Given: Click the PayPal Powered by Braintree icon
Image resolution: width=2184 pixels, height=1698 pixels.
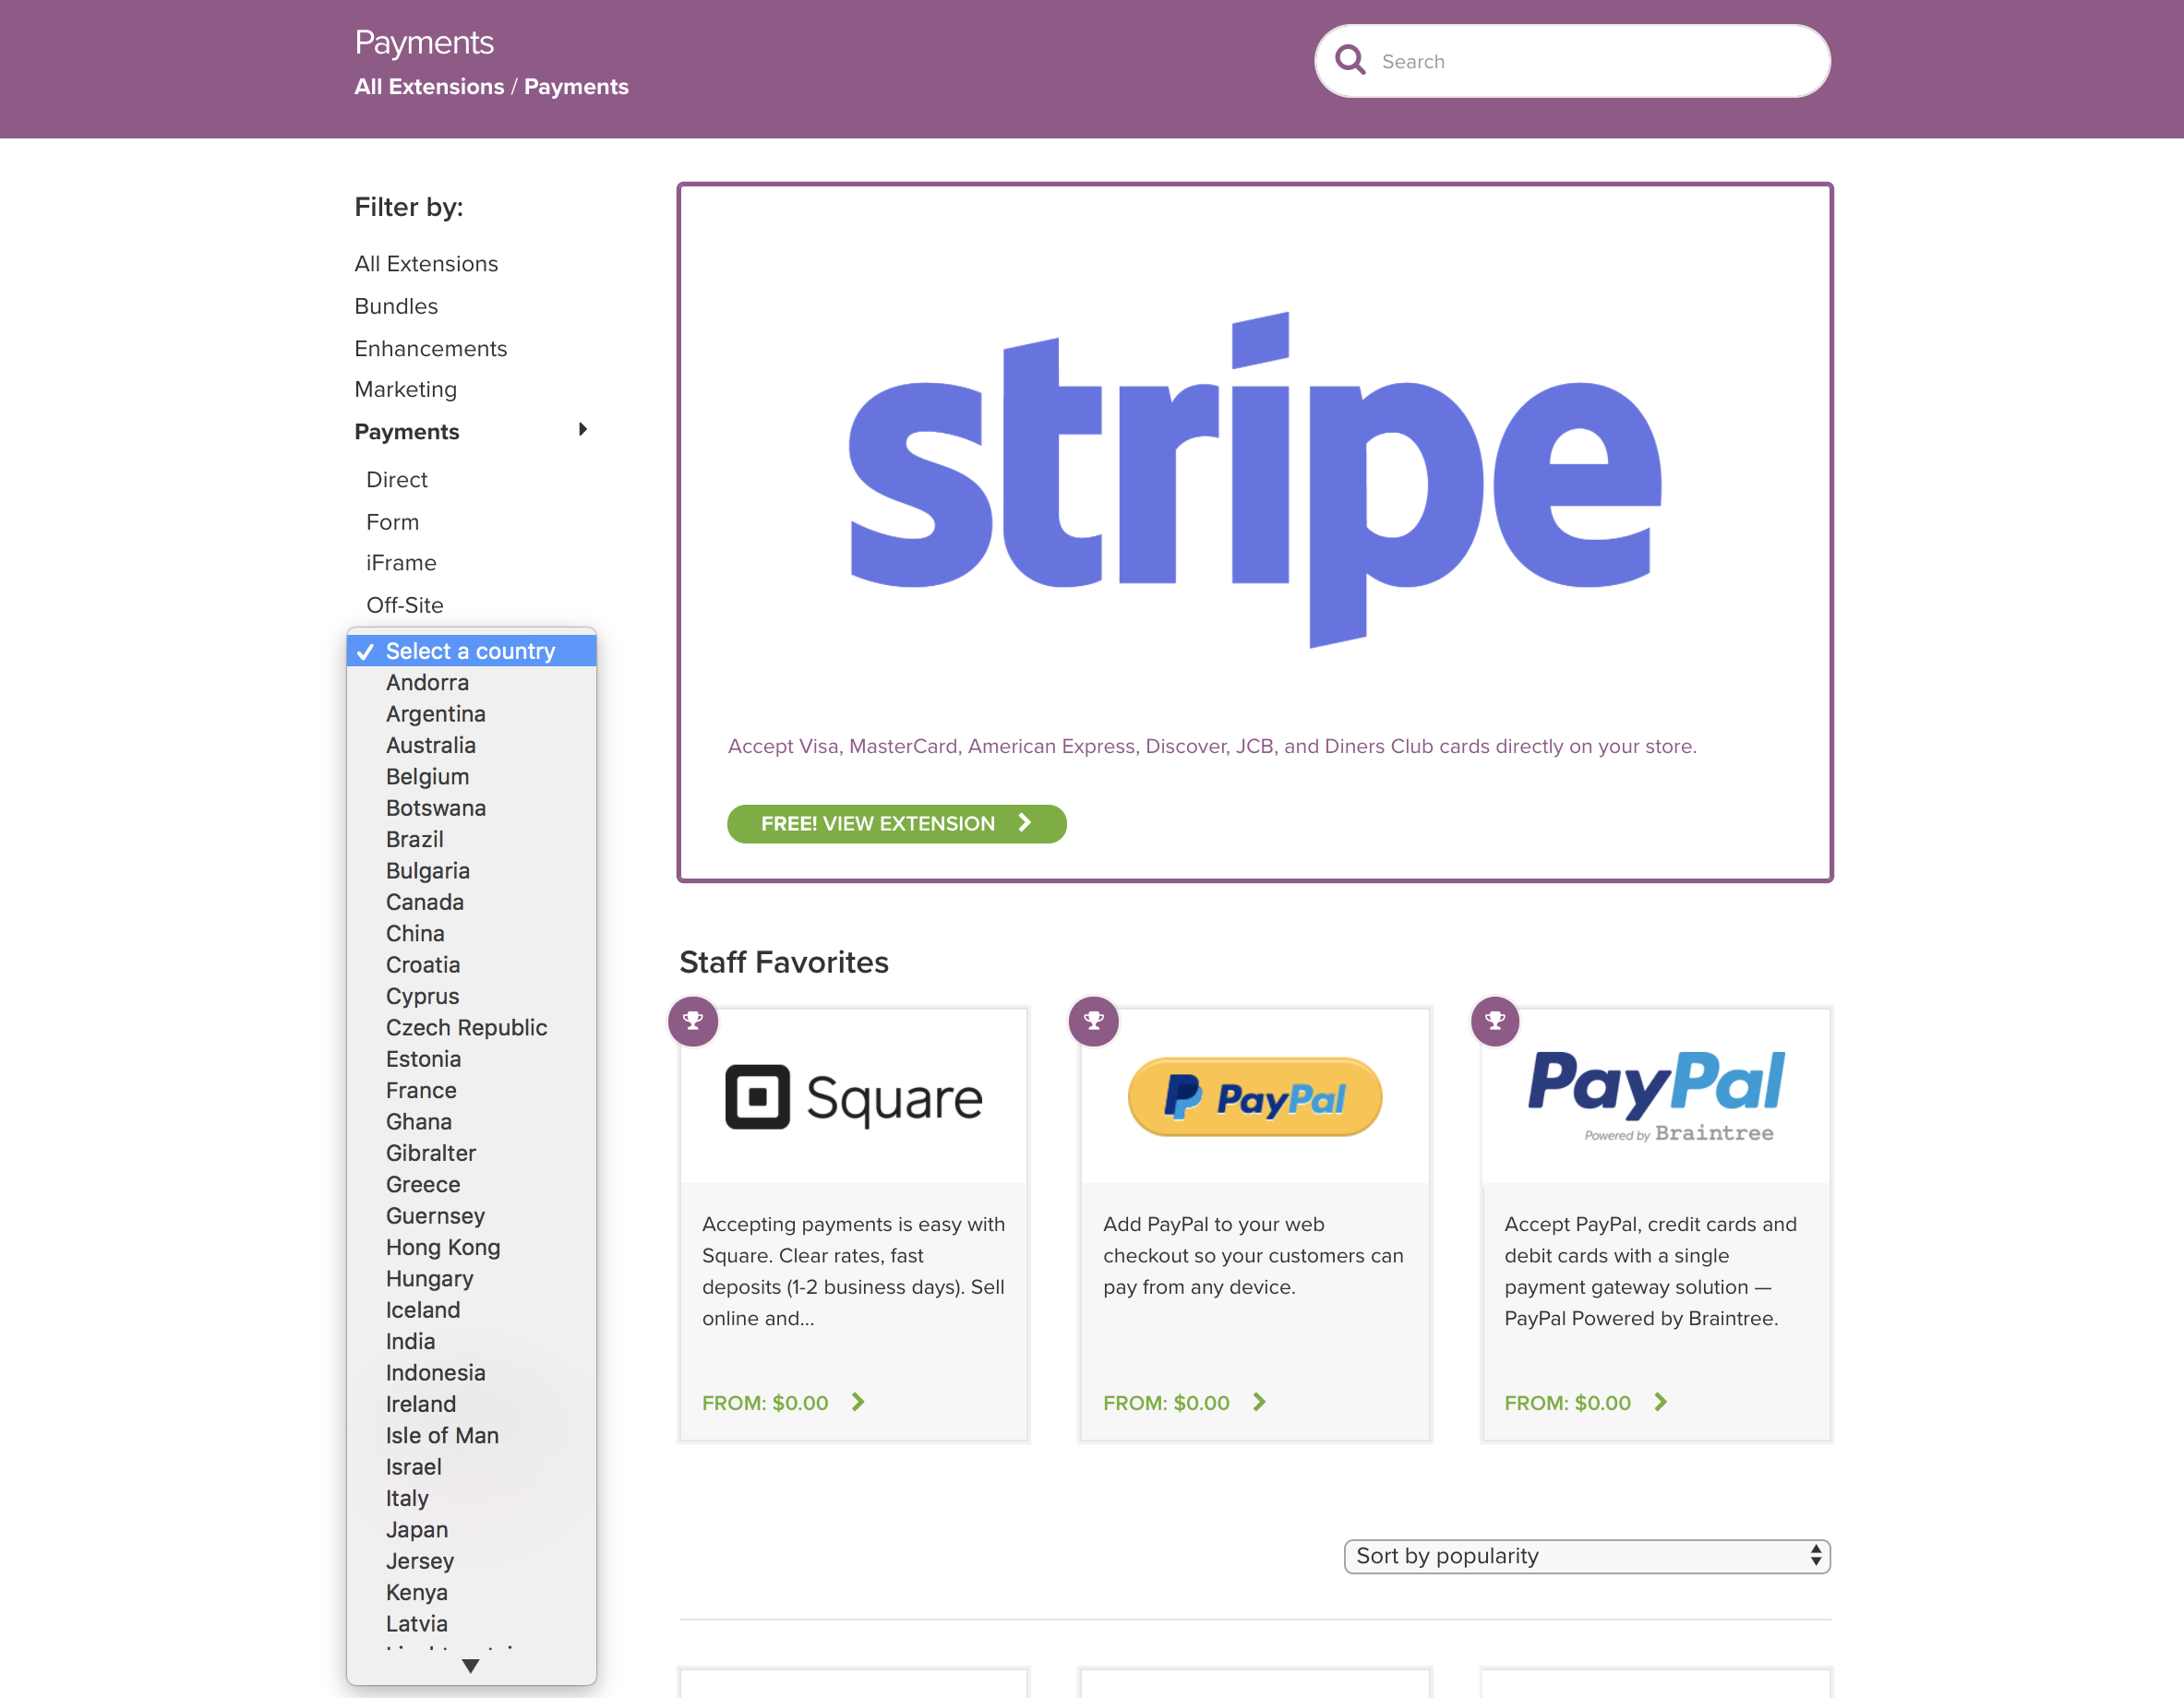Looking at the screenshot, I should click(x=1656, y=1095).
